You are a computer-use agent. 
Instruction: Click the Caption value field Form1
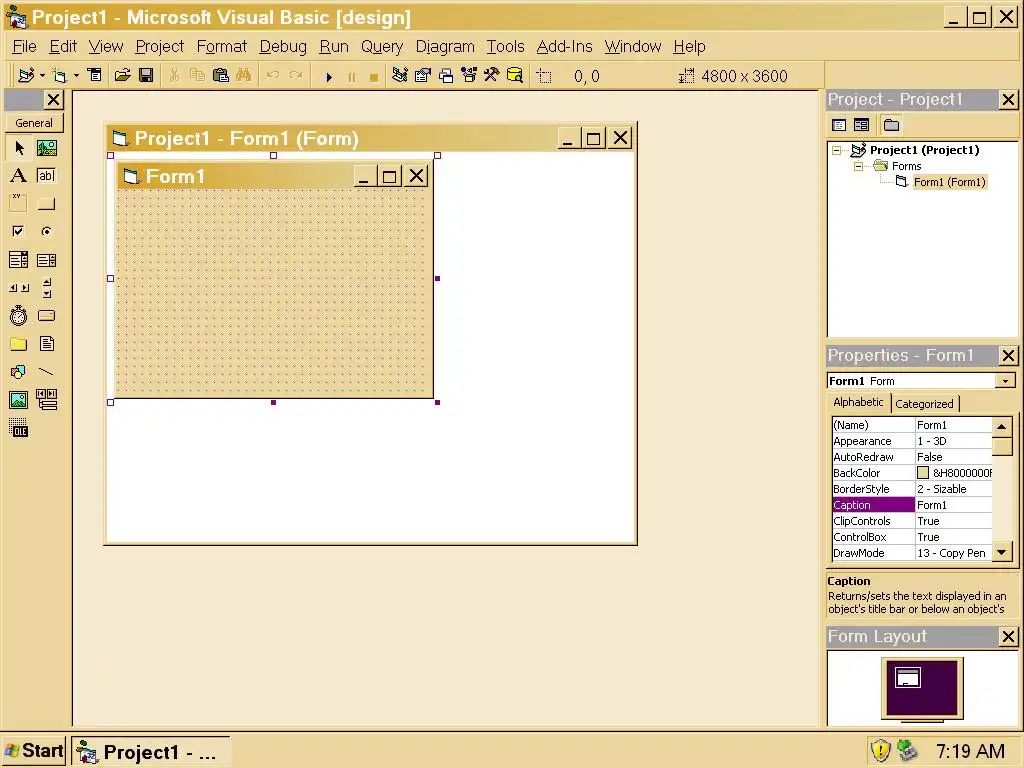coord(953,505)
